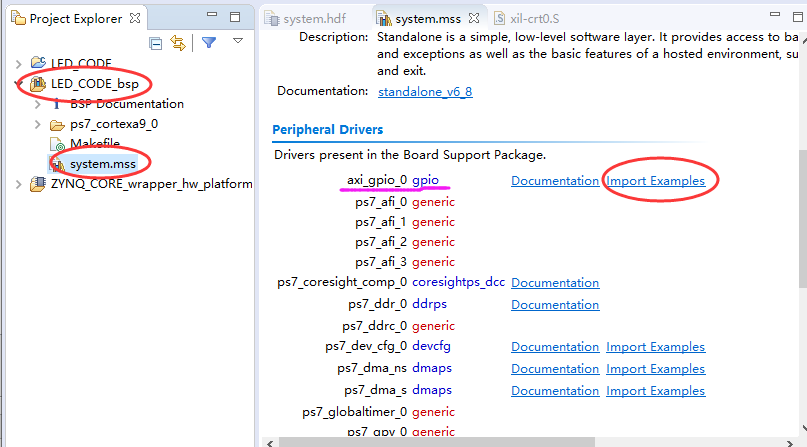Click the axi_gpio_0 driver name
The width and height of the screenshot is (807, 447).
click(x=377, y=180)
